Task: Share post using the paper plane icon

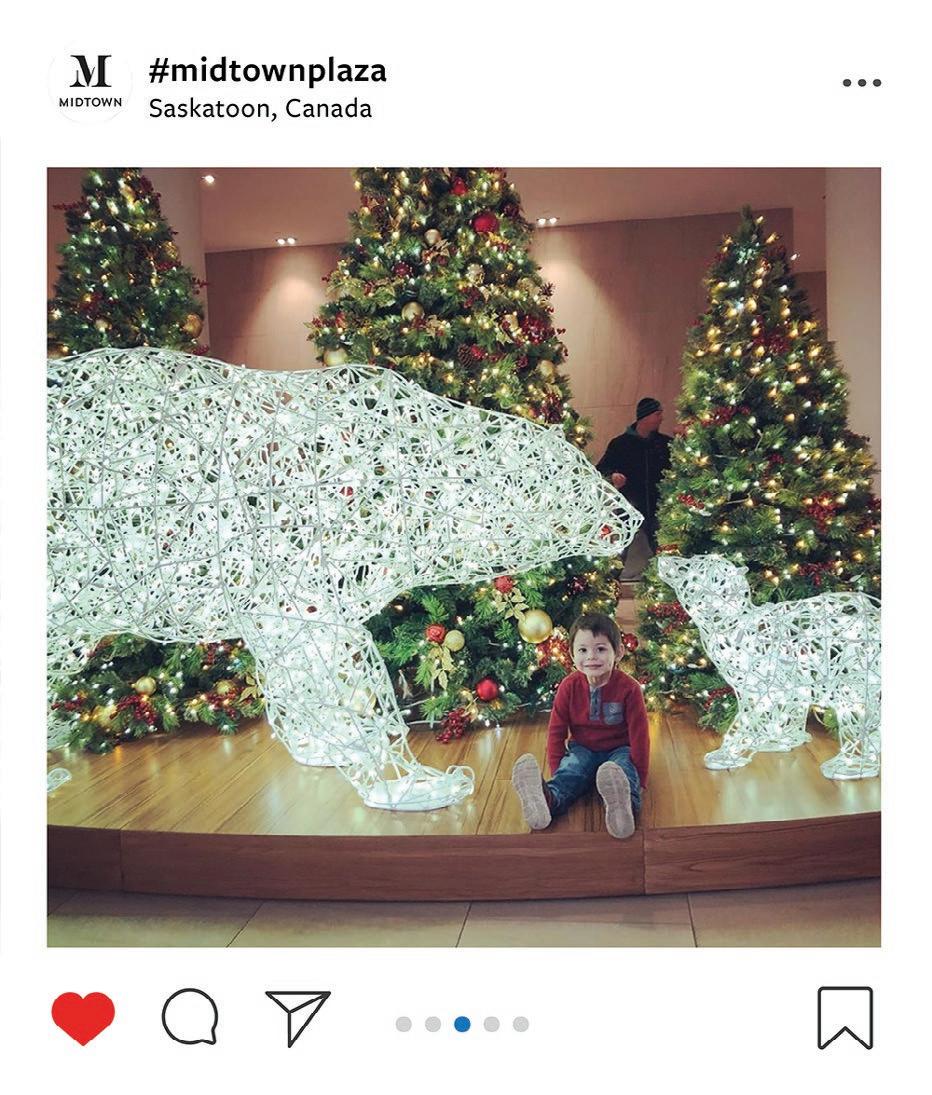Action: (298, 1017)
